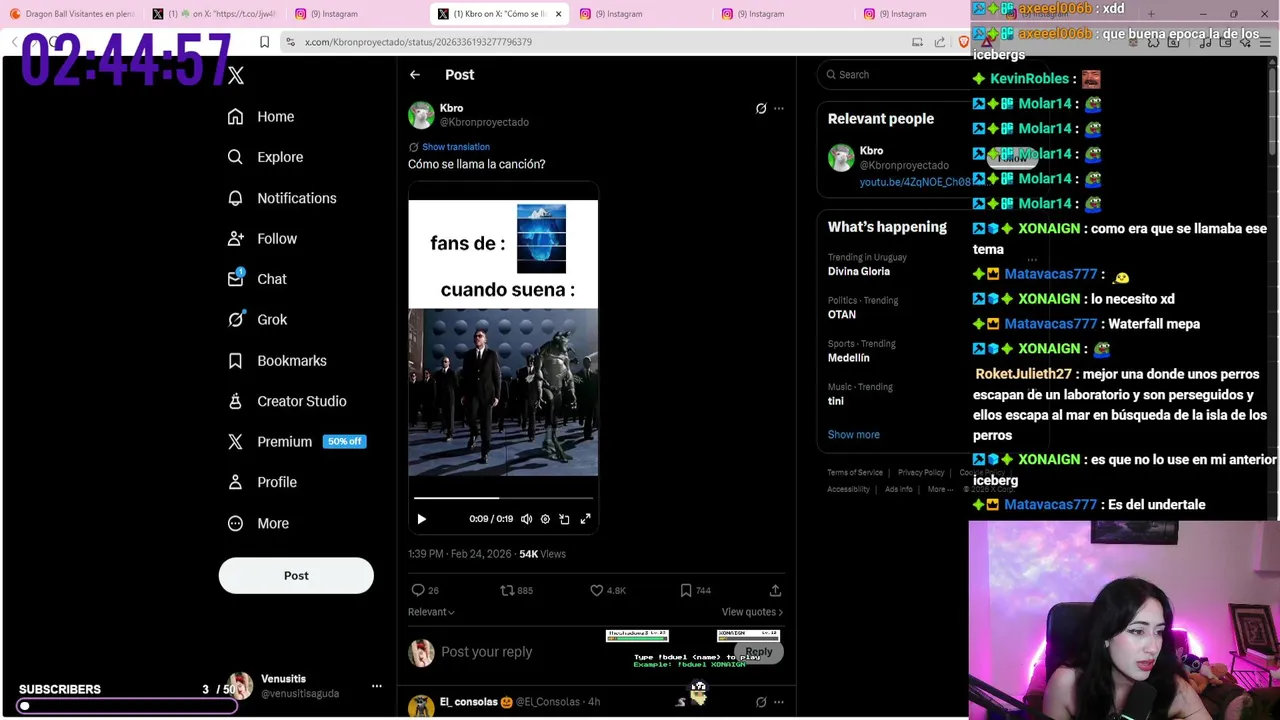Open Explore in the sidebar

pos(265,157)
